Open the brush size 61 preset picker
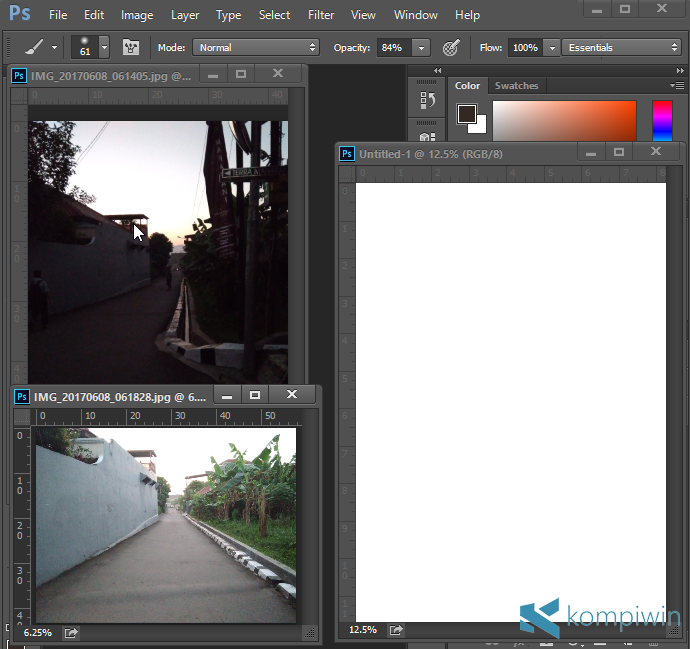 (104, 47)
